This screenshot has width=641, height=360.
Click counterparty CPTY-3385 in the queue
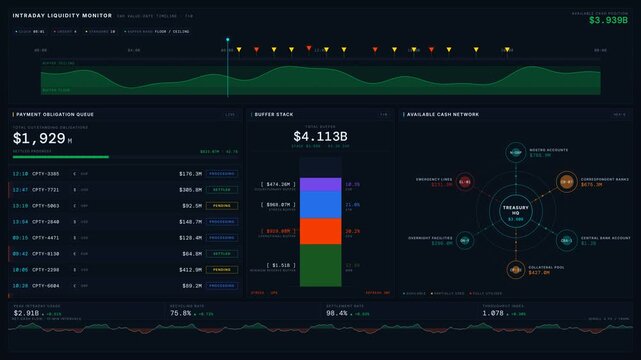[45, 174]
